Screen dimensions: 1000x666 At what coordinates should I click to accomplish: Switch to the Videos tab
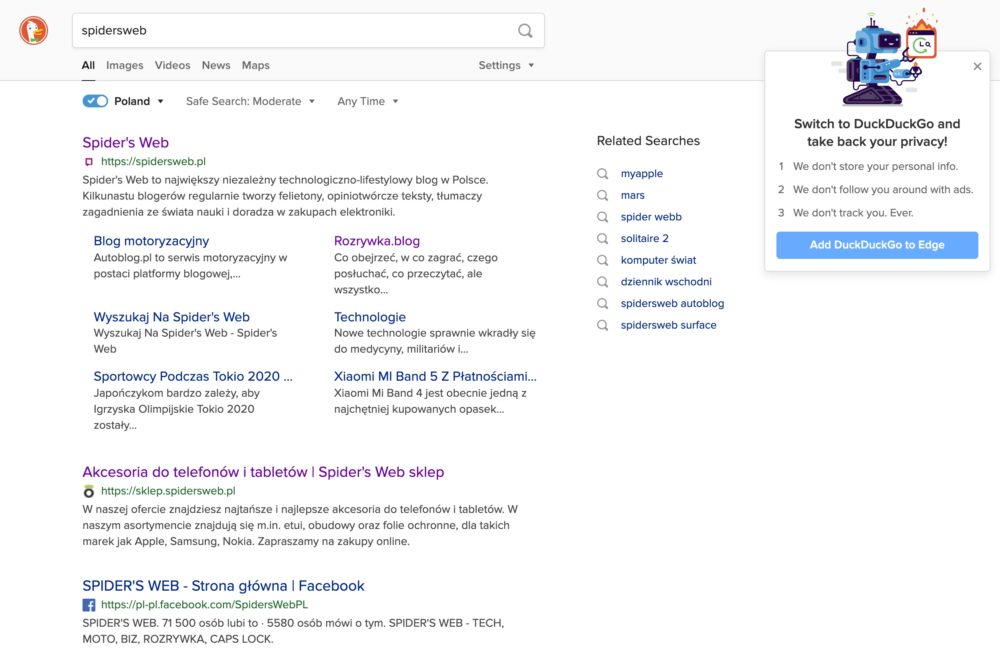click(172, 65)
